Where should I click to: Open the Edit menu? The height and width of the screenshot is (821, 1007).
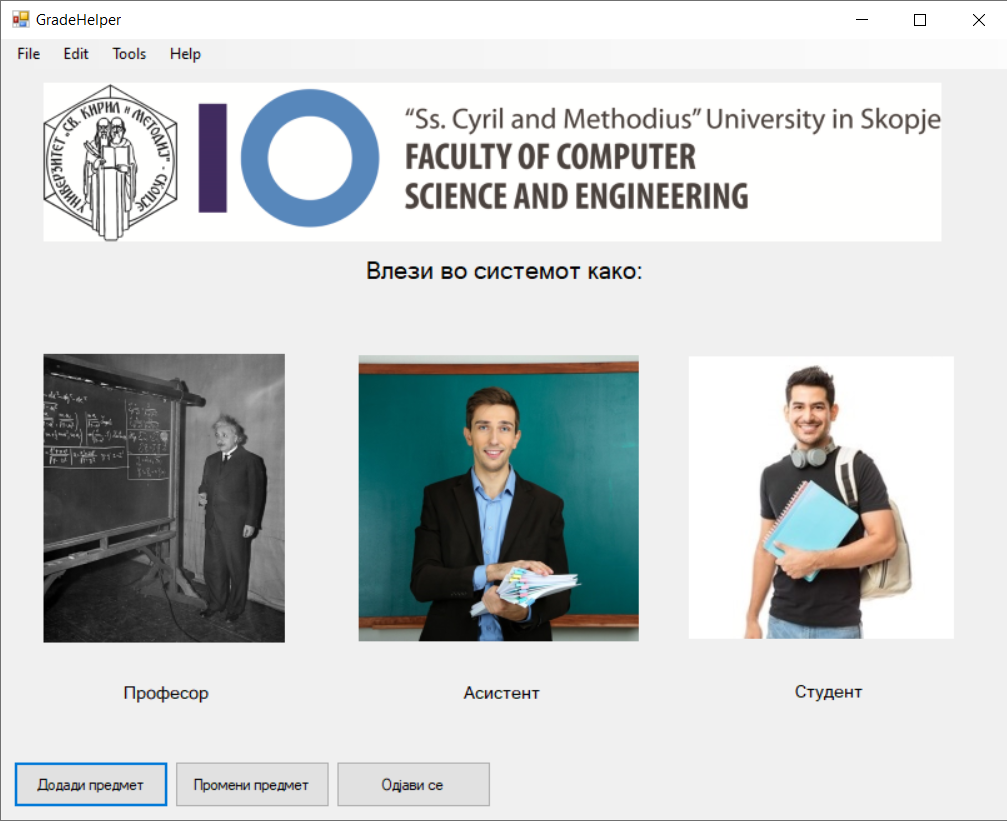[x=76, y=54]
